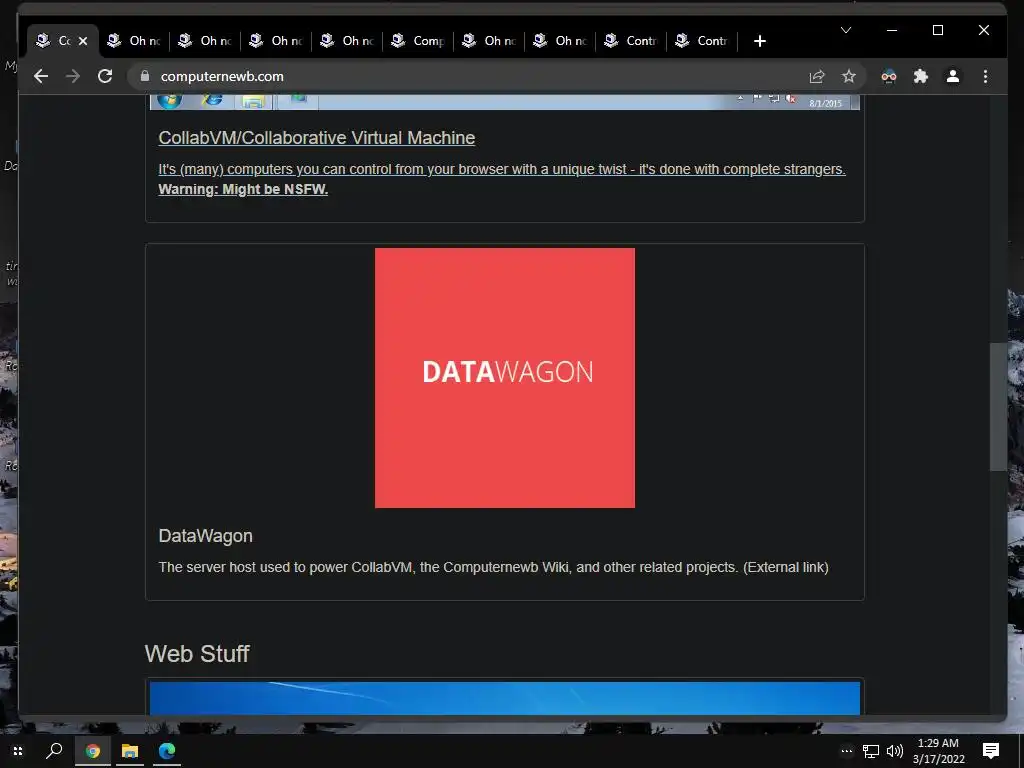
Task: Click the Windows 7 screenshot strip at top
Action: pos(505,102)
